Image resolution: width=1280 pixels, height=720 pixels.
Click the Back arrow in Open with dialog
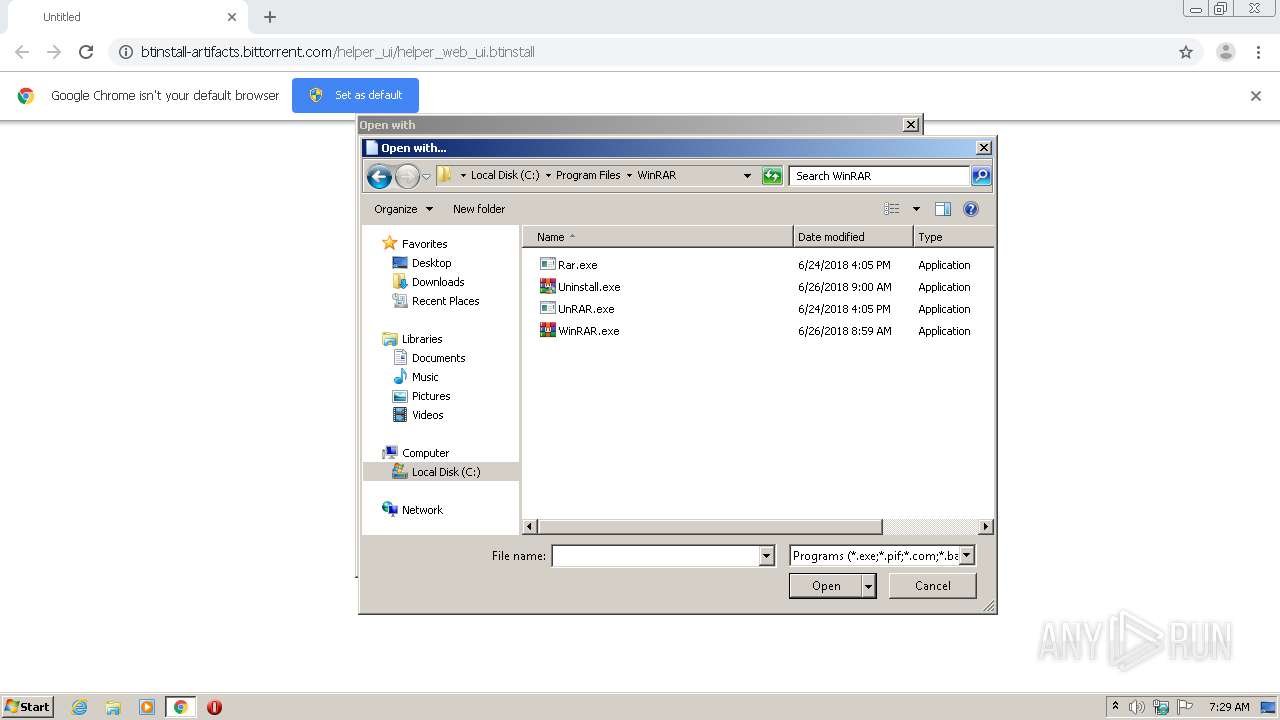(x=379, y=177)
